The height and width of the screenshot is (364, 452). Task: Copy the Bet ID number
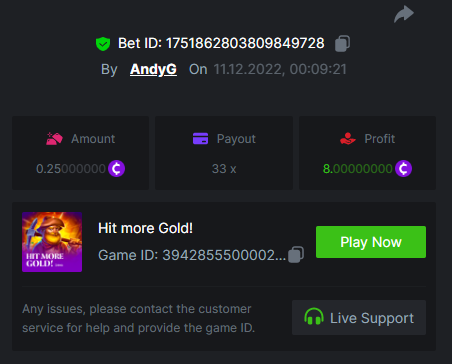click(342, 44)
